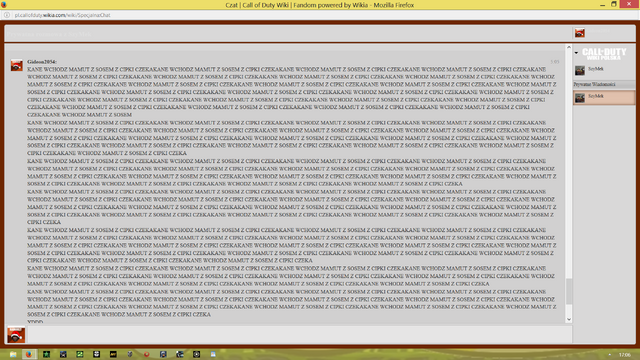This screenshot has width=640, height=360.
Task: Open the highlighted SzyMek private conversation
Action: tap(604, 98)
